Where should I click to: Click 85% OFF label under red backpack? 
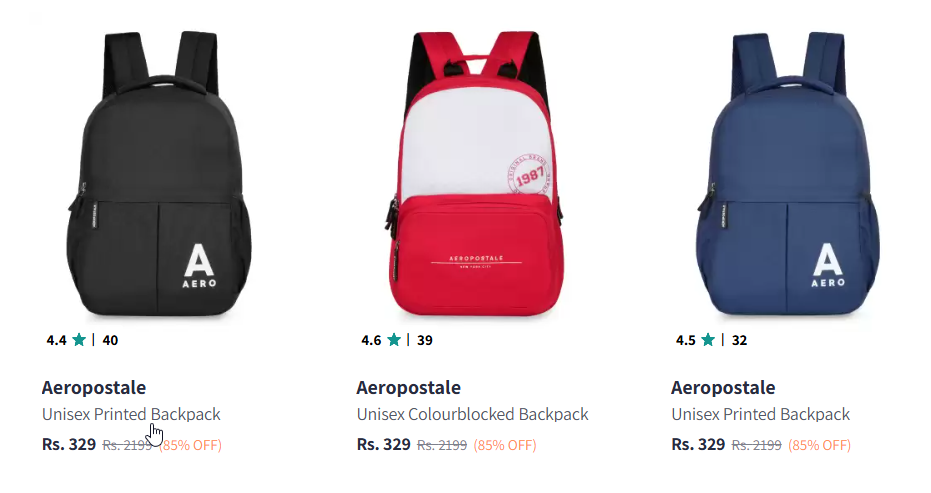pyautogui.click(x=505, y=445)
